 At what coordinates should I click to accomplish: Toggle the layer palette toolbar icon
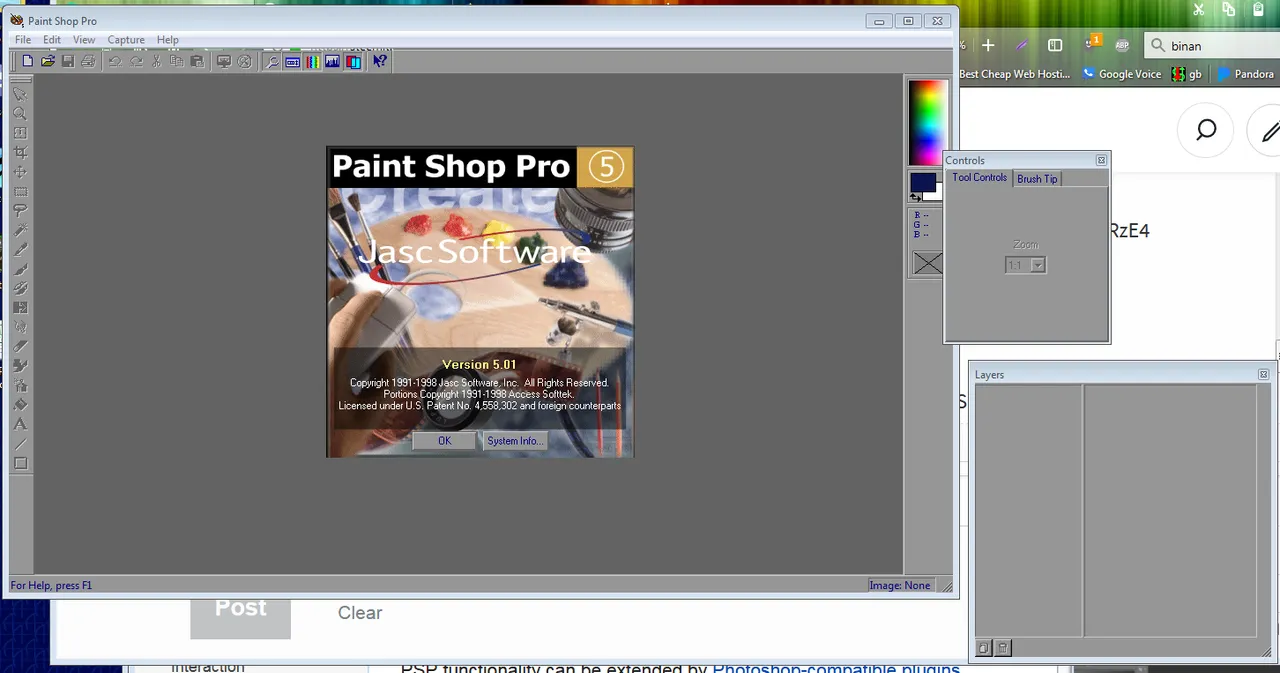pyautogui.click(x=353, y=61)
